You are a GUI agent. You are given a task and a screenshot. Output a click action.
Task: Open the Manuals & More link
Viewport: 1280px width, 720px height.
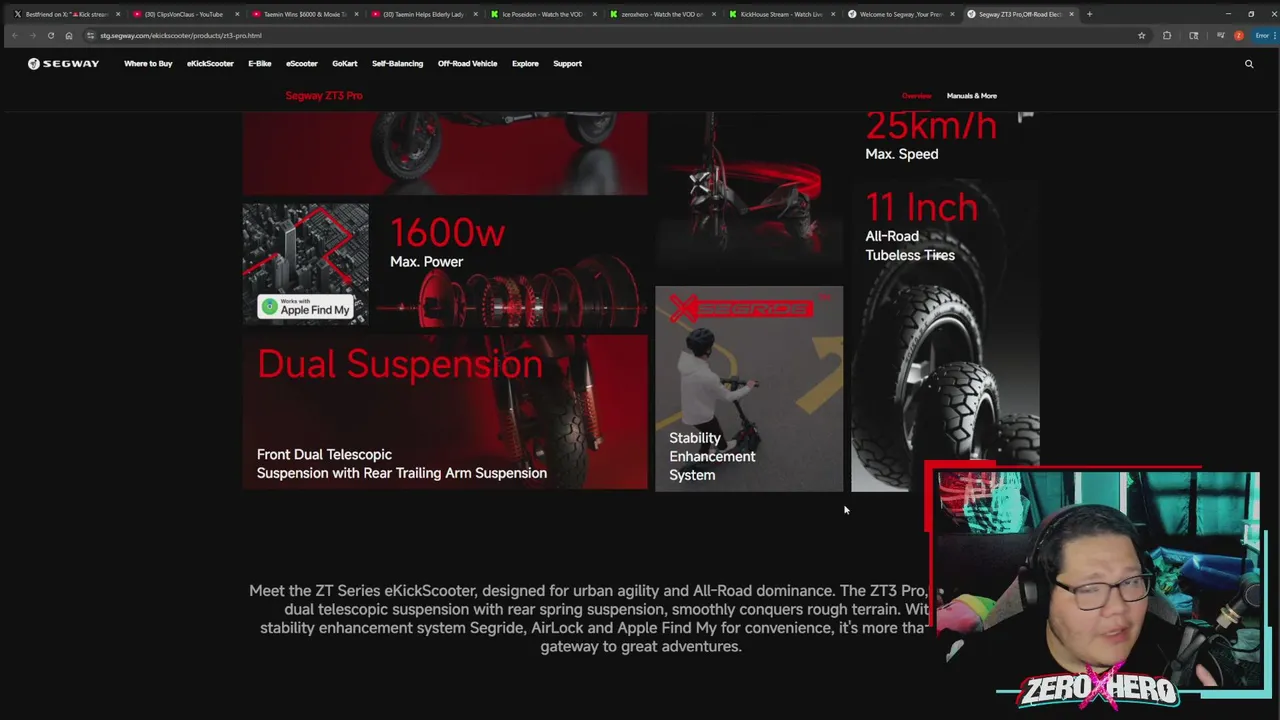click(x=972, y=96)
